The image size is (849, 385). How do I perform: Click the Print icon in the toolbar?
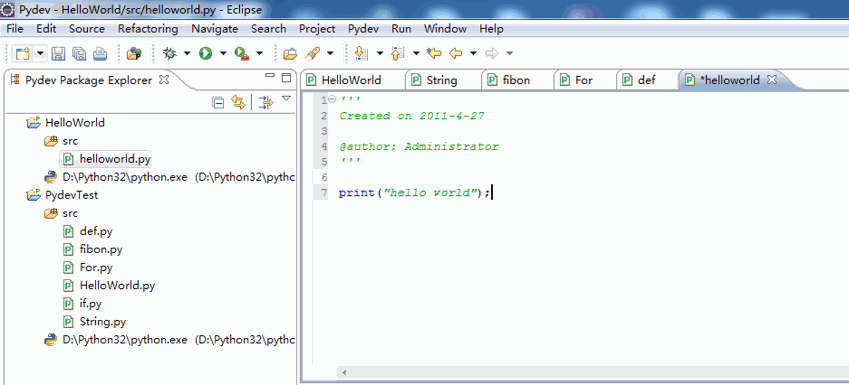point(100,53)
